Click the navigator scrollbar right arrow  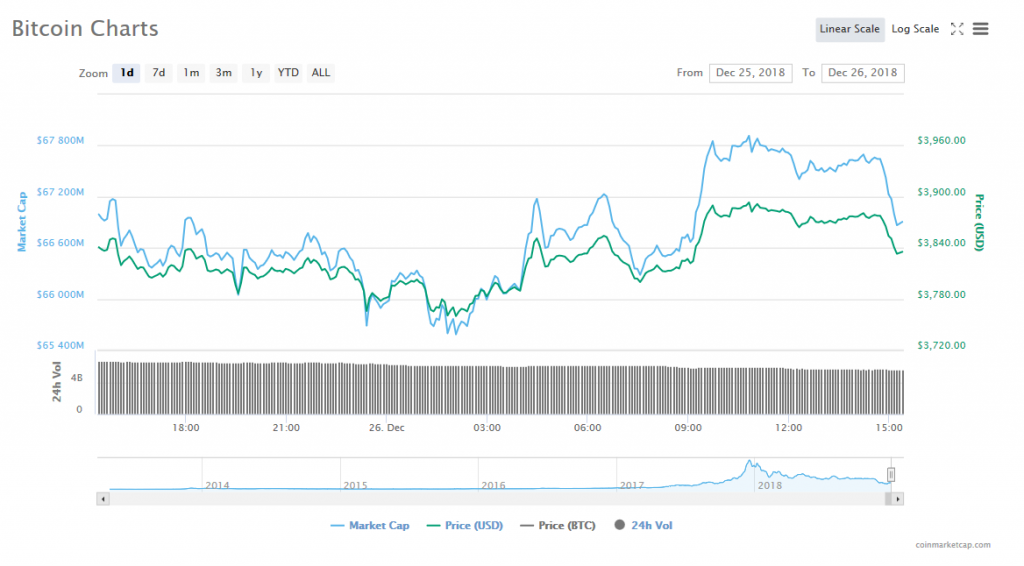[x=898, y=498]
